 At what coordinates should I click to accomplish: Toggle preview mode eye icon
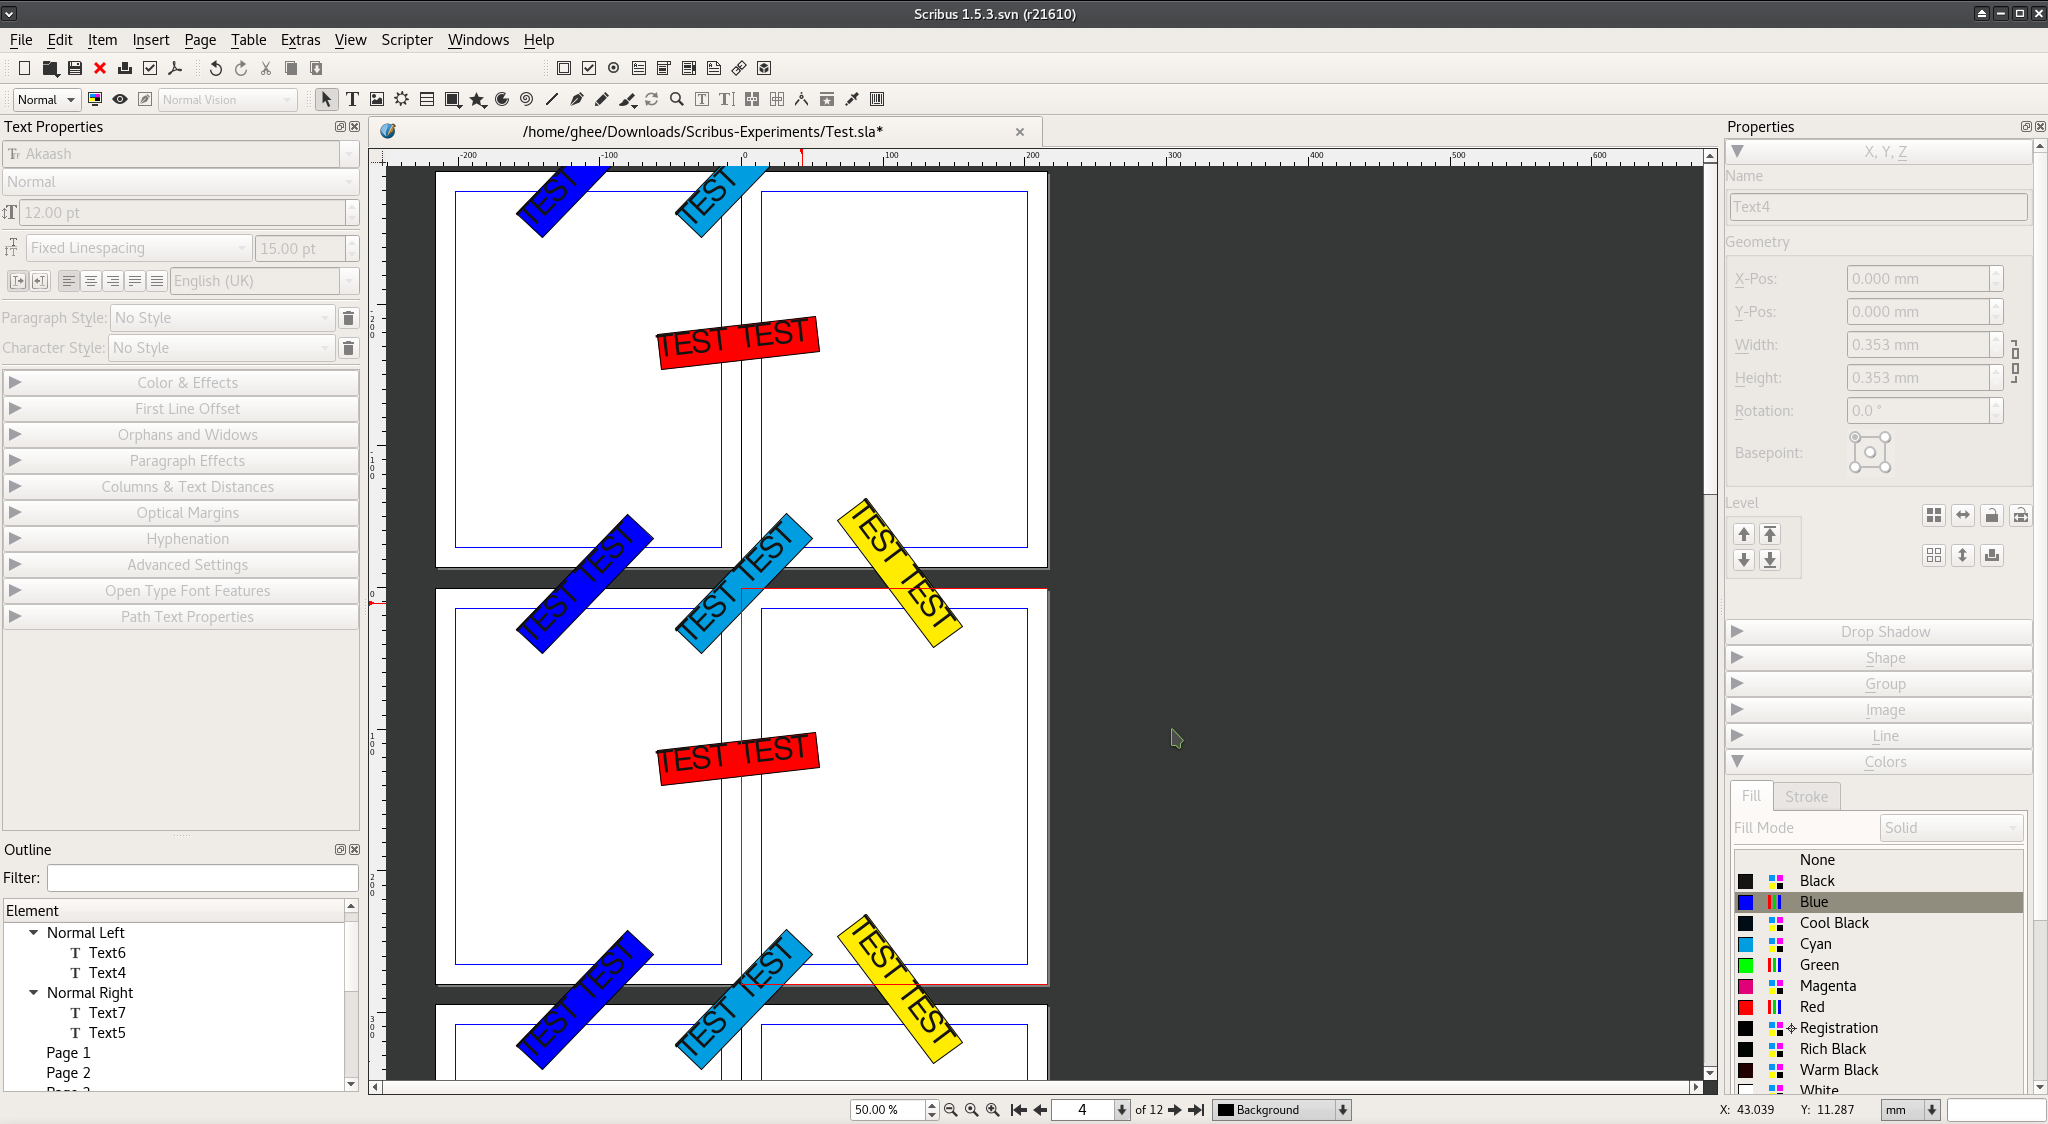(120, 99)
